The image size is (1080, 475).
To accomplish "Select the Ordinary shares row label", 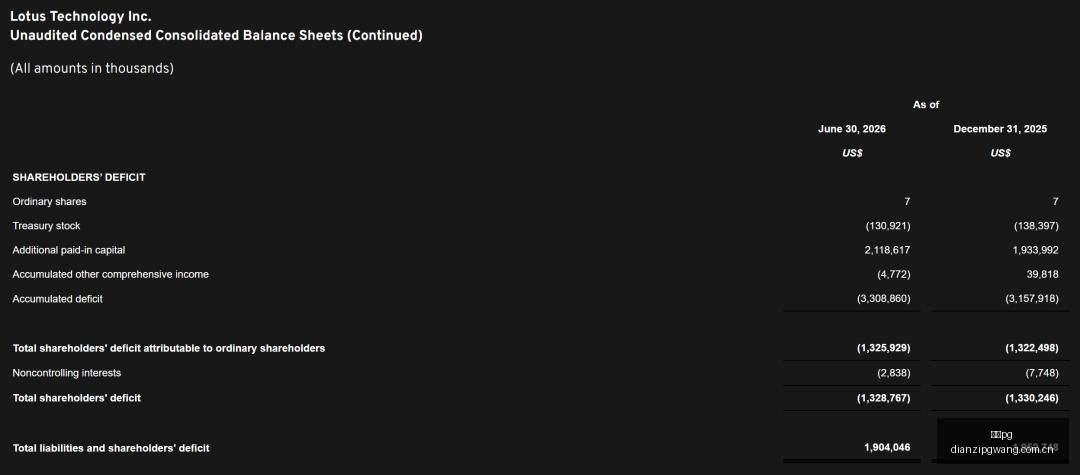I will (50, 202).
